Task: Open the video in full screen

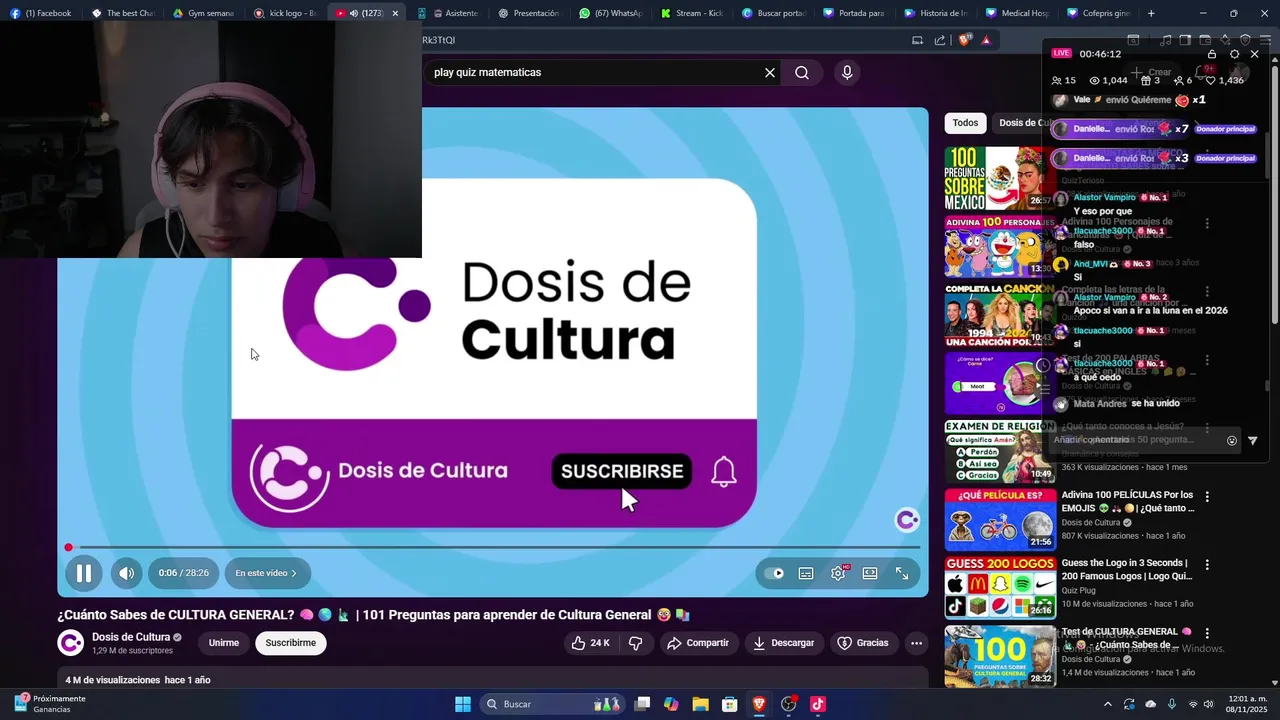Action: [x=902, y=573]
